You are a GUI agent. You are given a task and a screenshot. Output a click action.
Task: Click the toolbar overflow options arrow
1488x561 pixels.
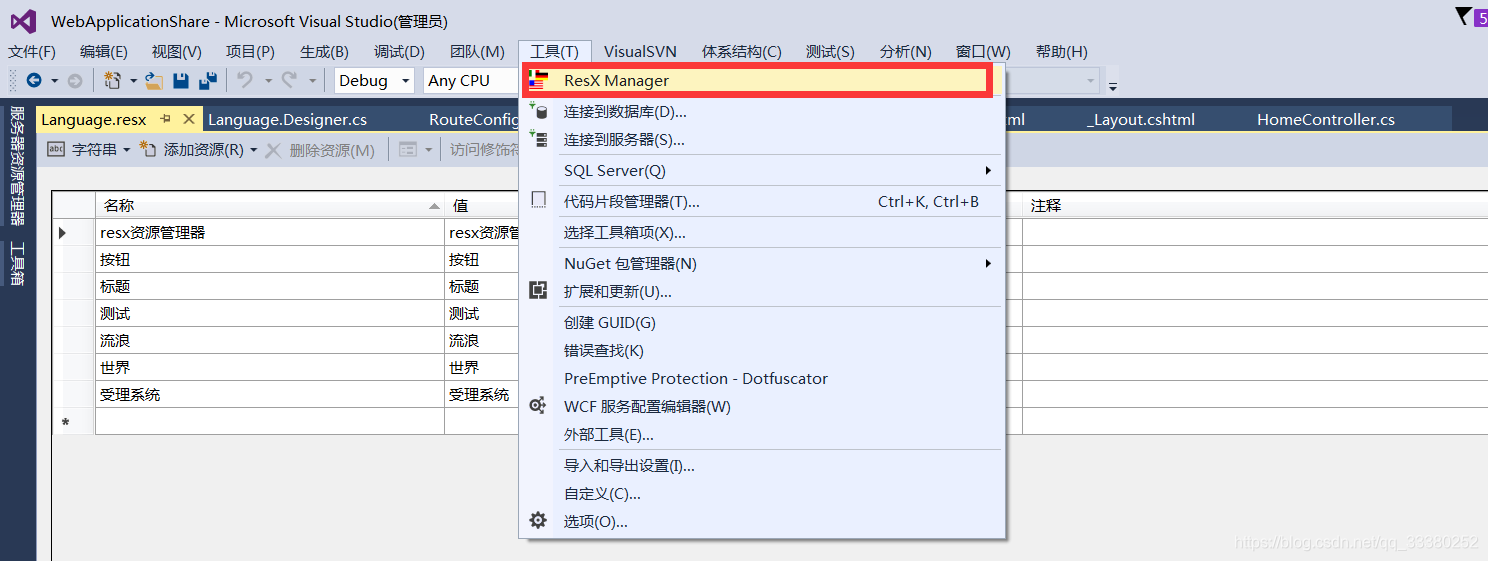1112,85
